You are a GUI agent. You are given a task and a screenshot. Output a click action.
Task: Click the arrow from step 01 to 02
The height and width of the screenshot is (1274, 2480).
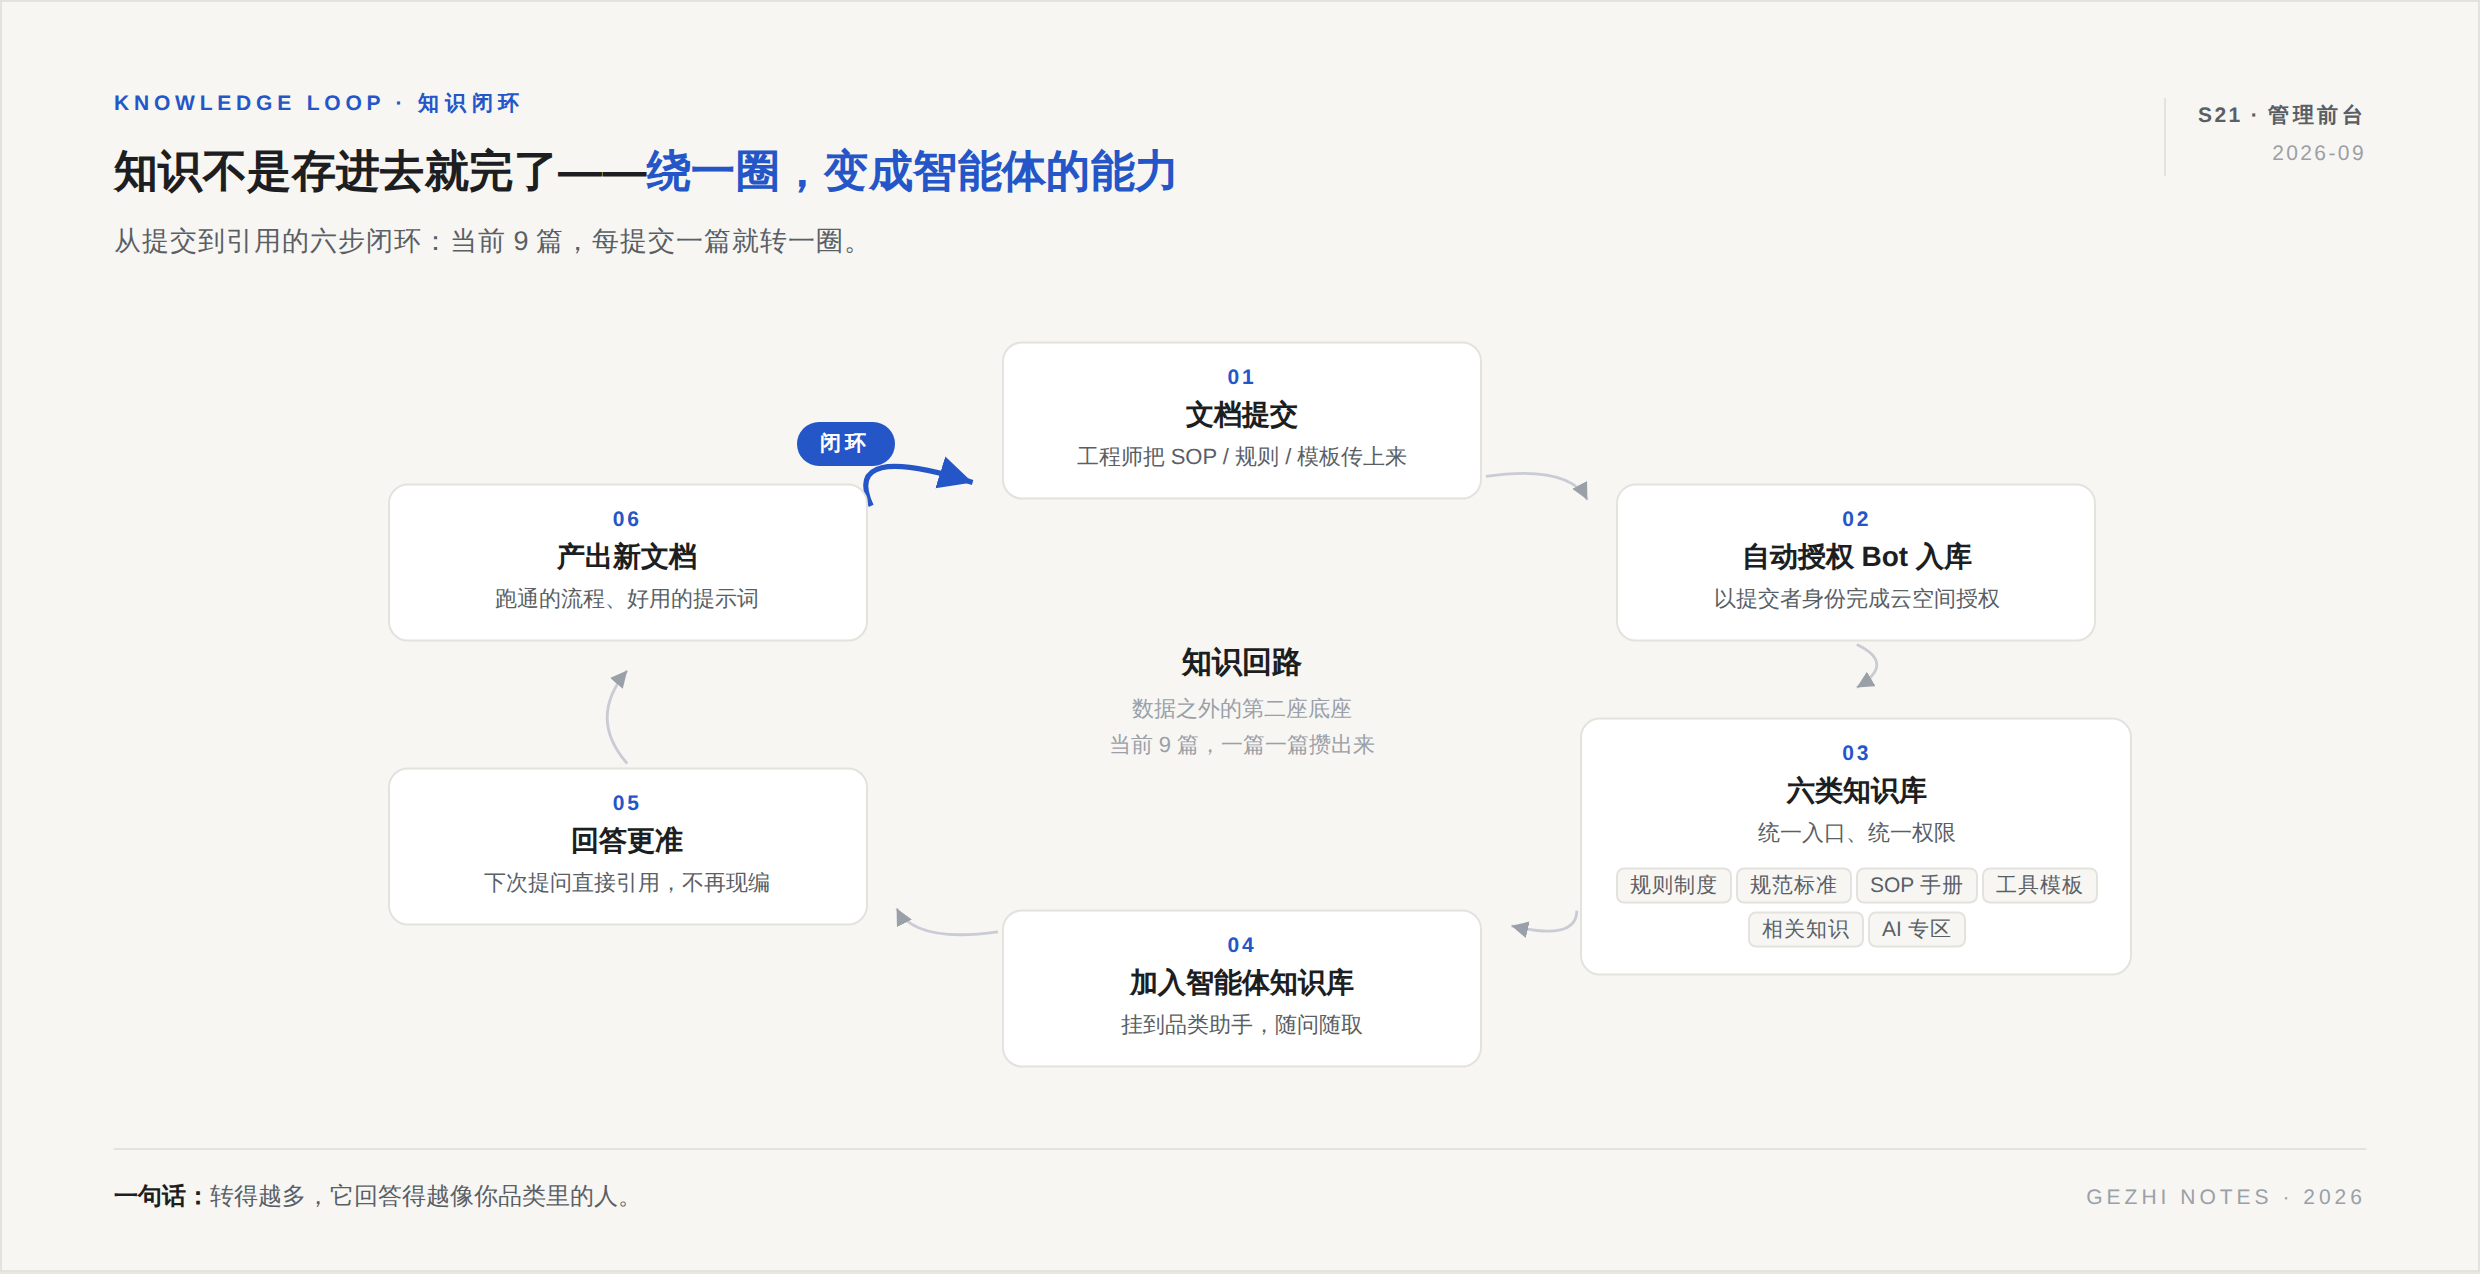coord(1537,484)
